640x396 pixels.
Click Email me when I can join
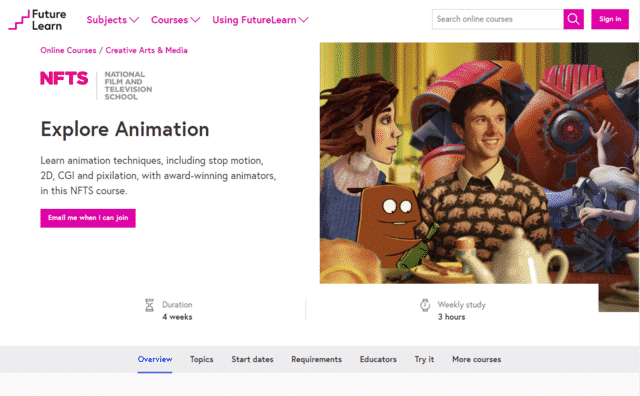[x=88, y=218]
